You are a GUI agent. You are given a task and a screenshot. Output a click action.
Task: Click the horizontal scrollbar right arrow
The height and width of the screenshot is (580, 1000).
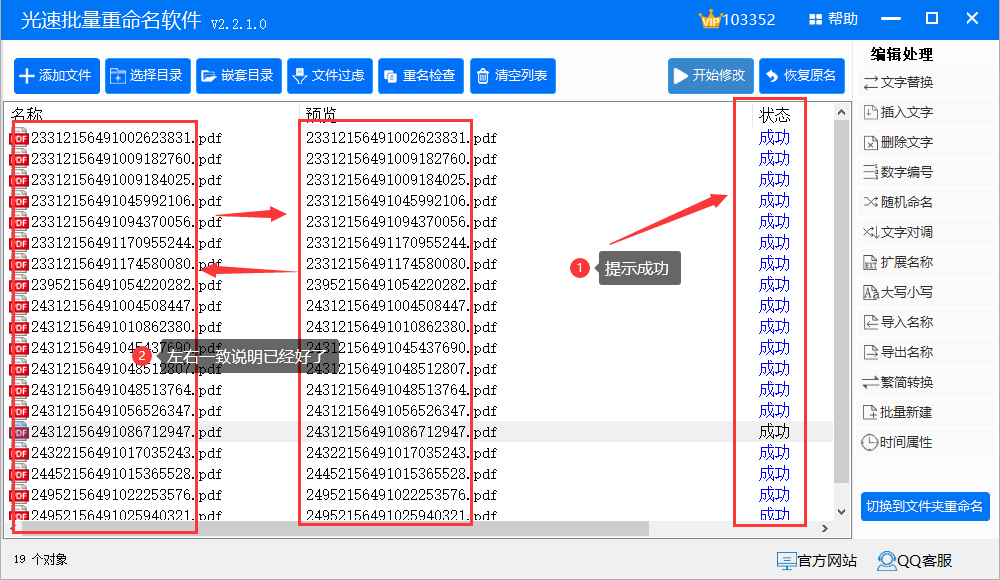click(x=825, y=528)
